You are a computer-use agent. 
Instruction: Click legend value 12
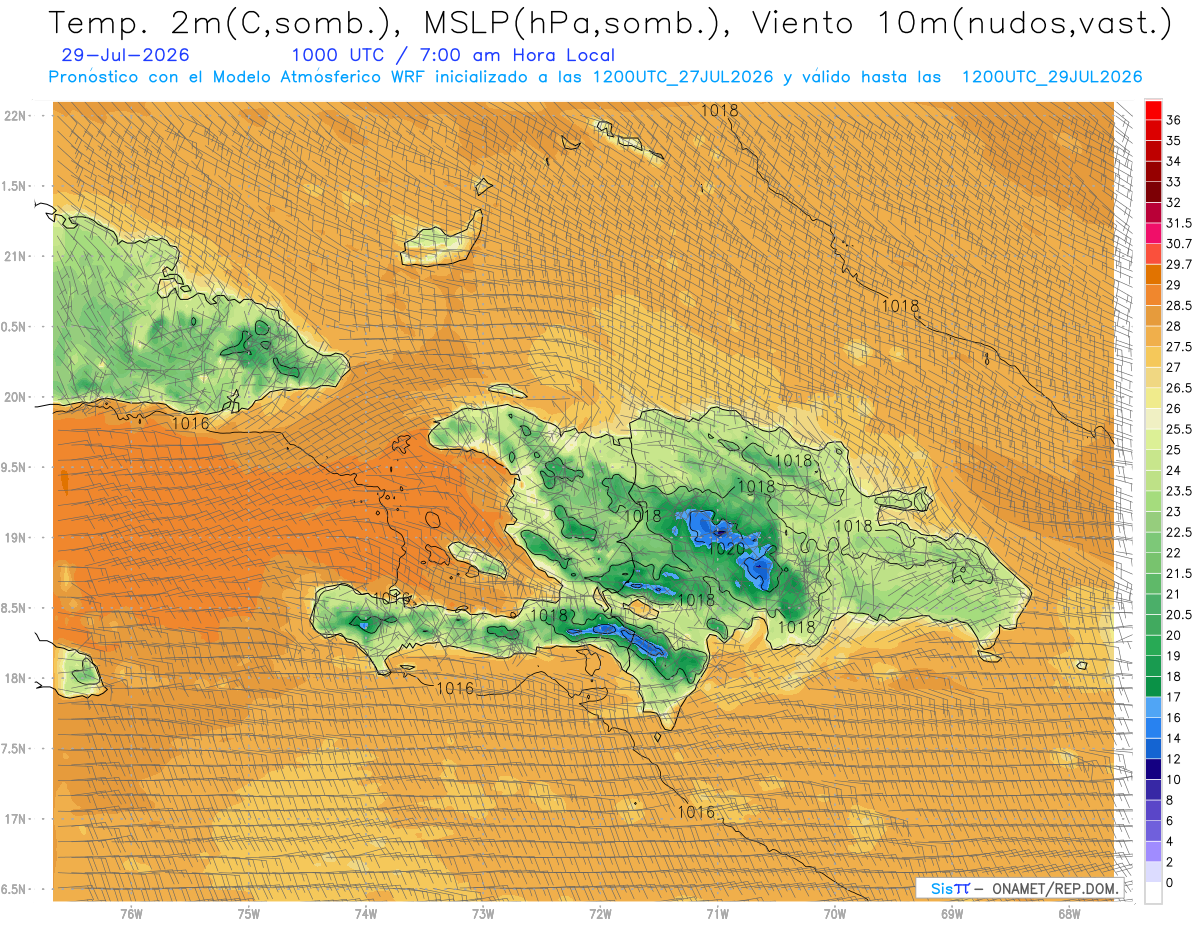tap(1174, 759)
